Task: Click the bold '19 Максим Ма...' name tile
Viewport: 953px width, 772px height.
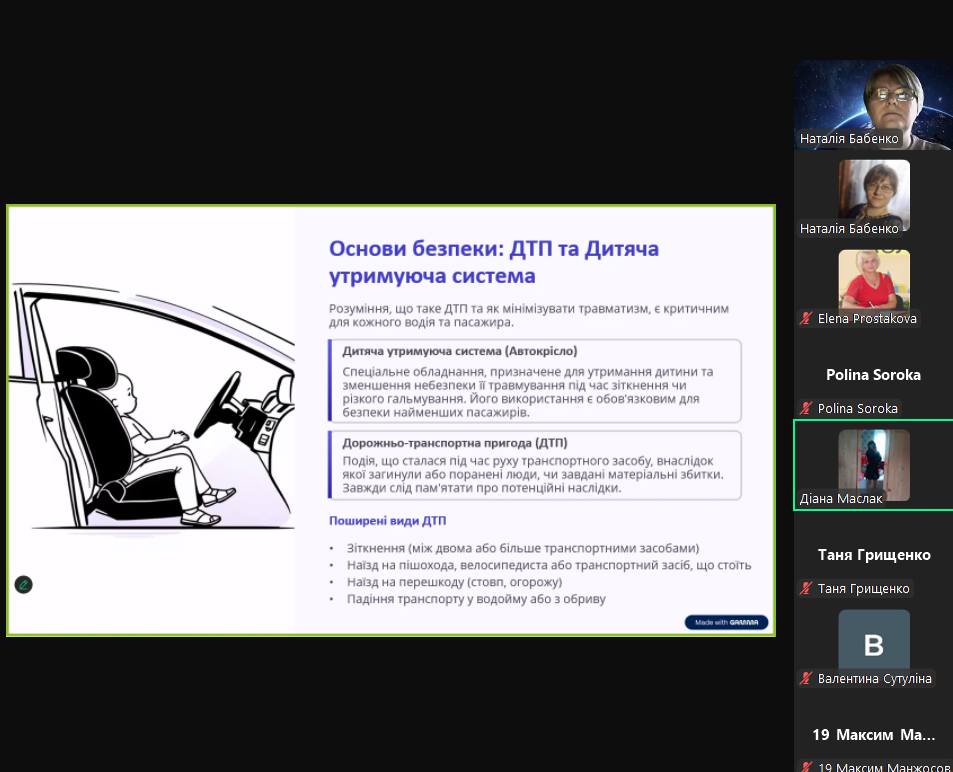Action: pos(873,735)
